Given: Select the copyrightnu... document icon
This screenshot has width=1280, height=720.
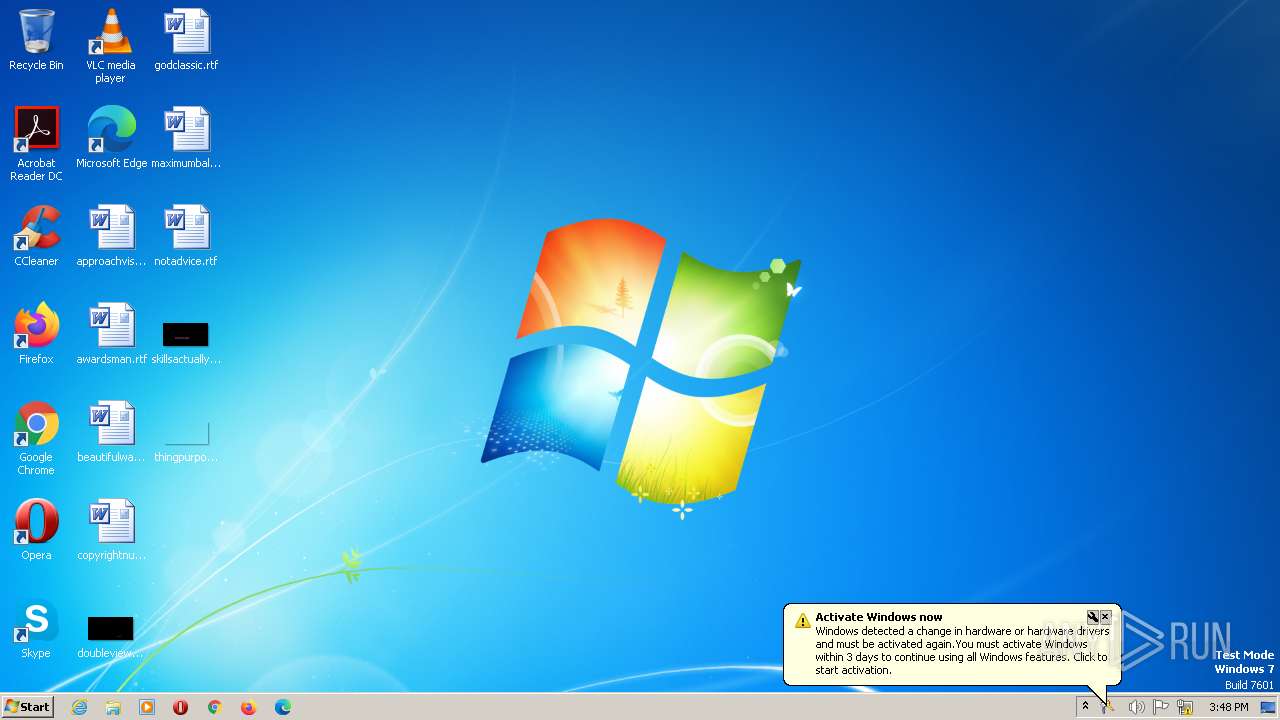Looking at the screenshot, I should pos(111,529).
